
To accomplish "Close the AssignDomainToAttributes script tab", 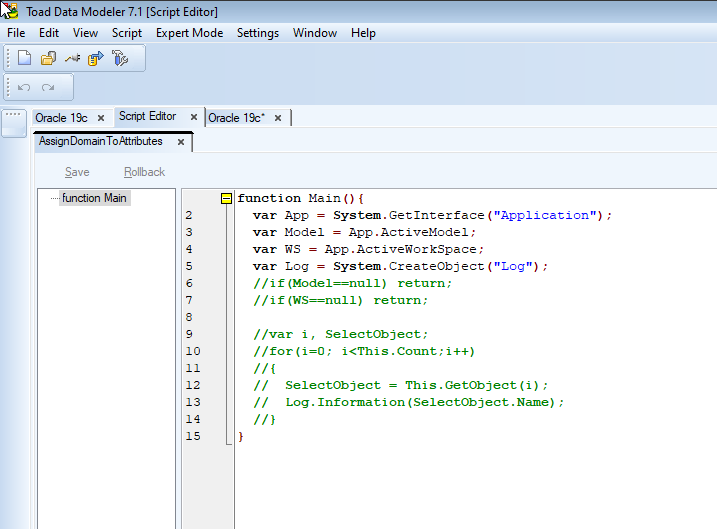I will coord(181,142).
